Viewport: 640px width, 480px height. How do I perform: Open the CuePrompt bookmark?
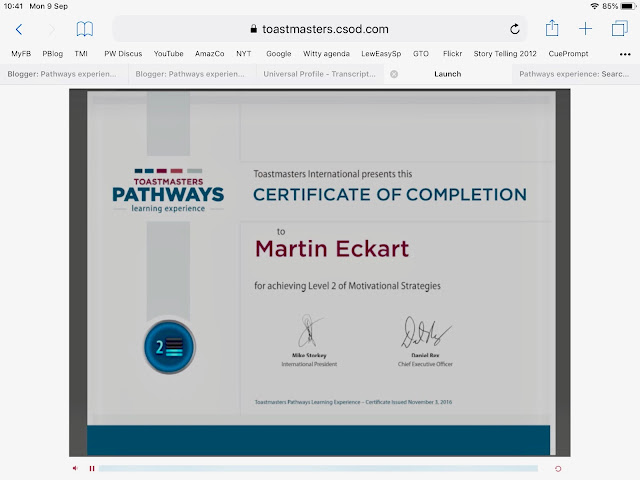click(568, 53)
